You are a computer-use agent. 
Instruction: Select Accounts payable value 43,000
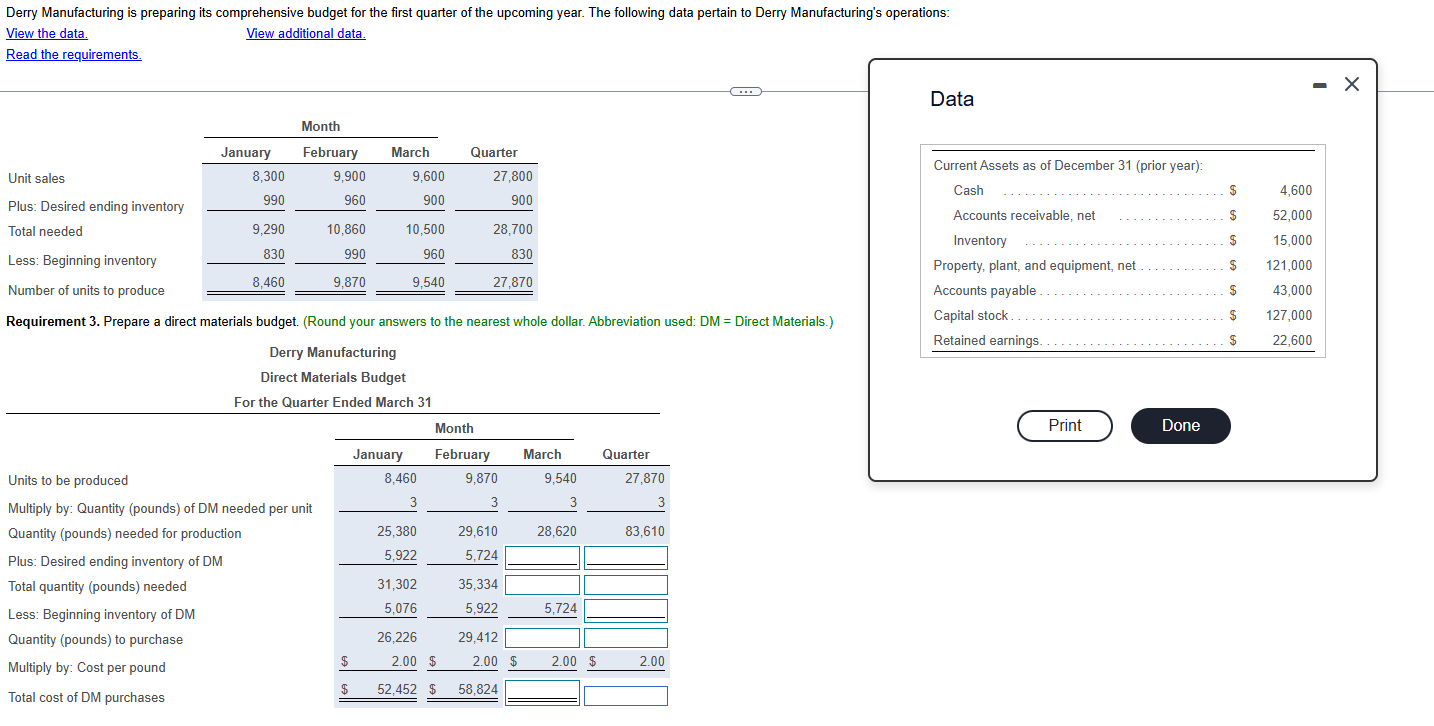pyautogui.click(x=1292, y=290)
